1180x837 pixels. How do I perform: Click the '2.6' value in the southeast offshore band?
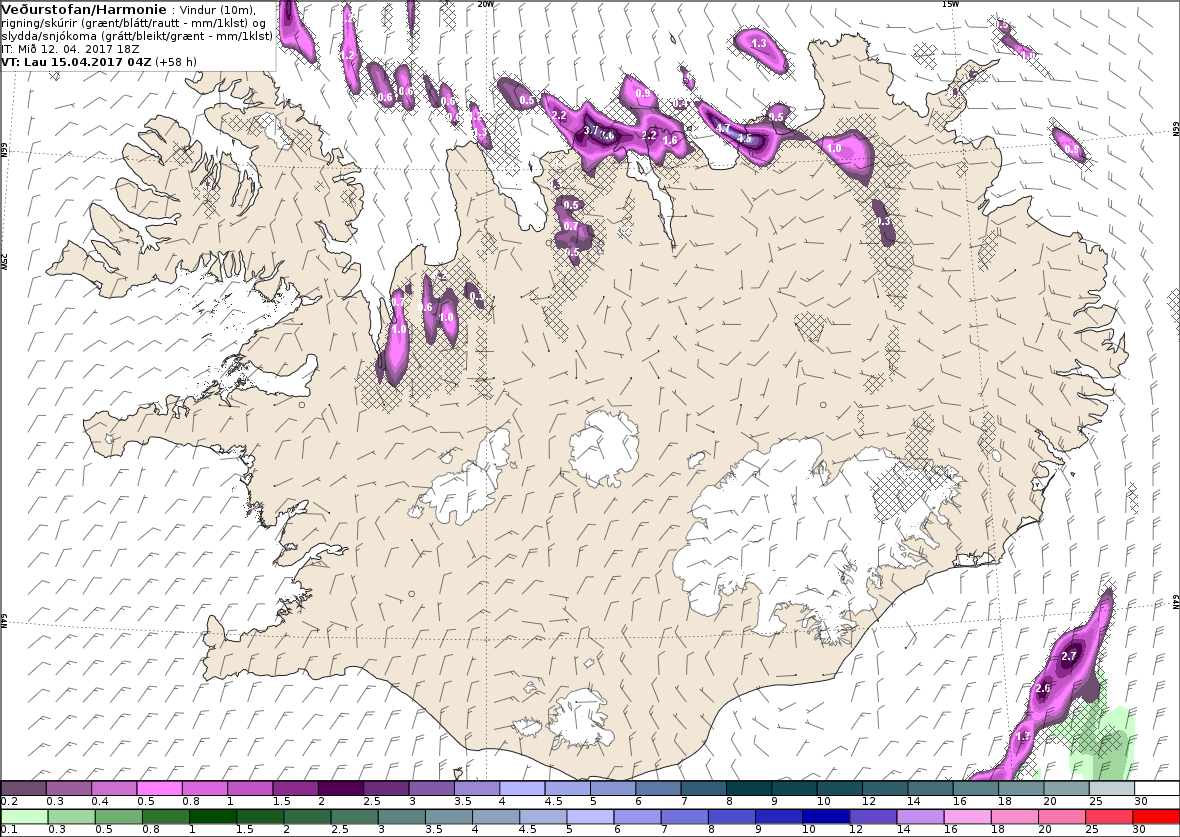click(x=1043, y=689)
